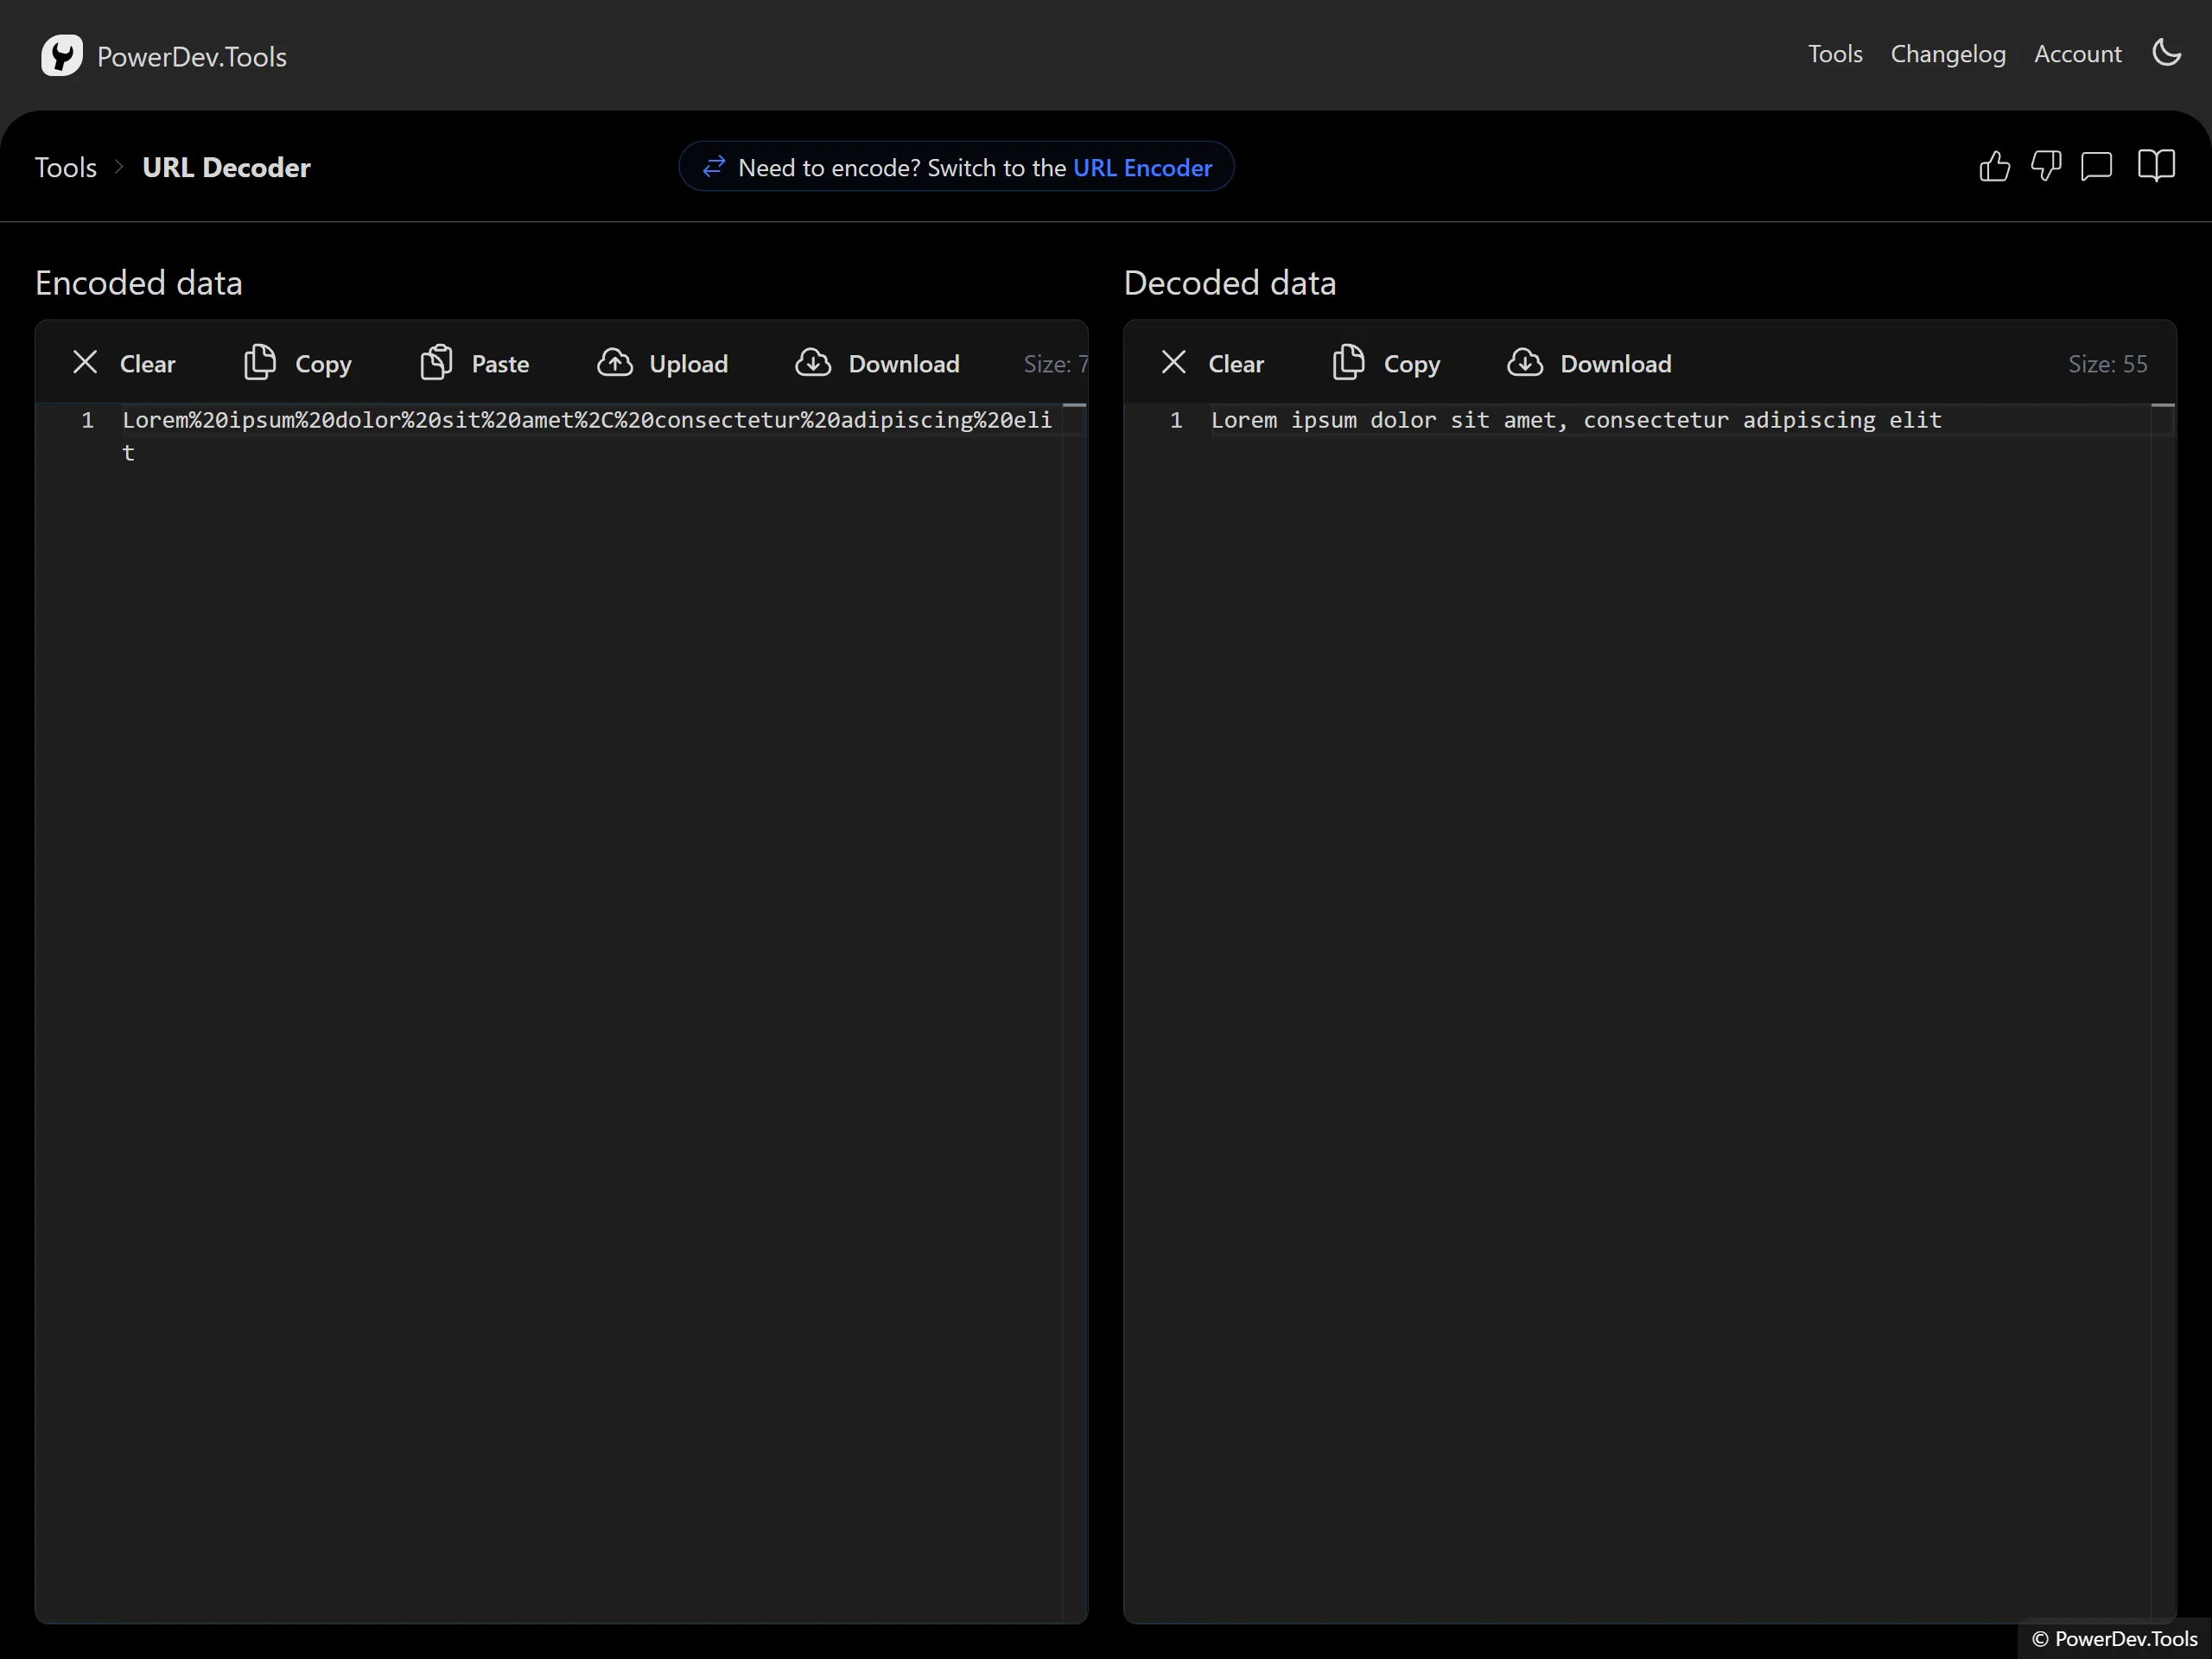
Task: Click the cloud download icon in Encoded data
Action: tap(813, 362)
